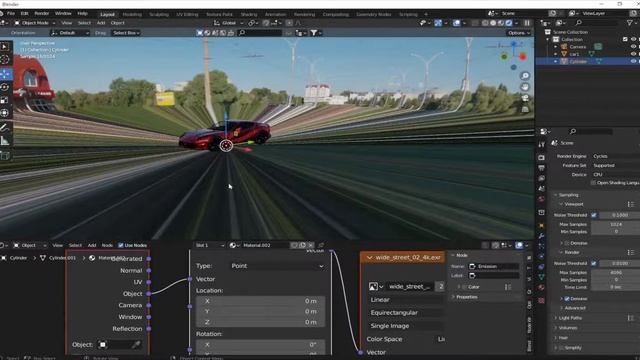
Task: Toggle the Render Denoise checkbox
Action: point(567,299)
